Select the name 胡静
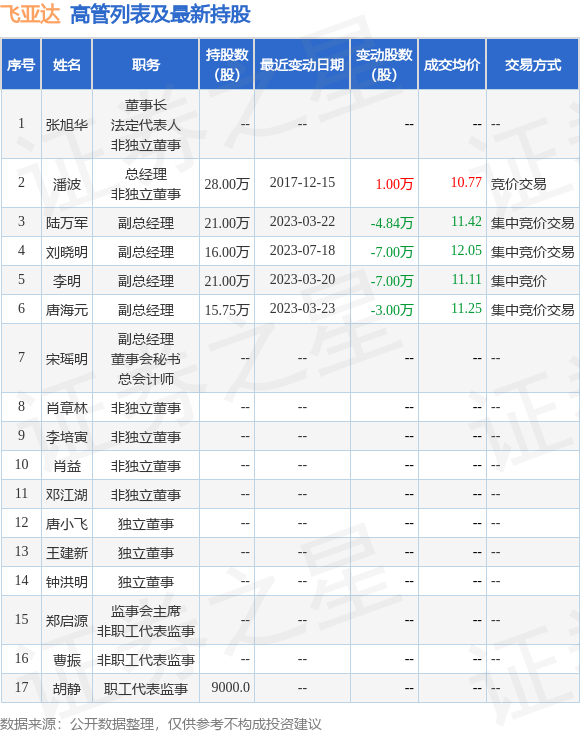Screen dimensions: 580x733 (x=67, y=689)
